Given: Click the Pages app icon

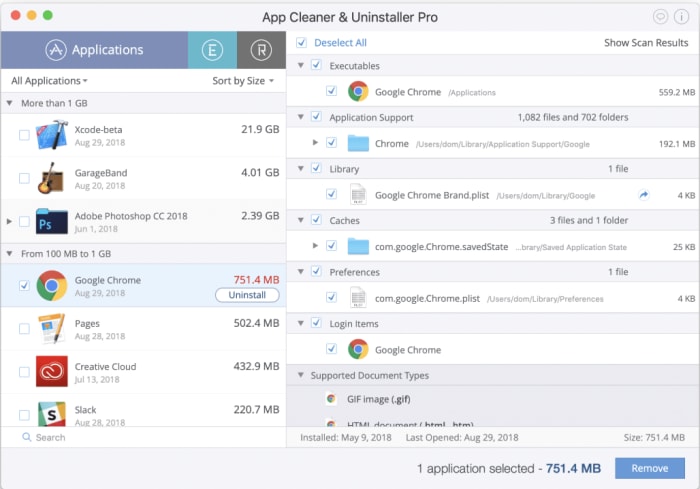Looking at the screenshot, I should click(x=51, y=329).
